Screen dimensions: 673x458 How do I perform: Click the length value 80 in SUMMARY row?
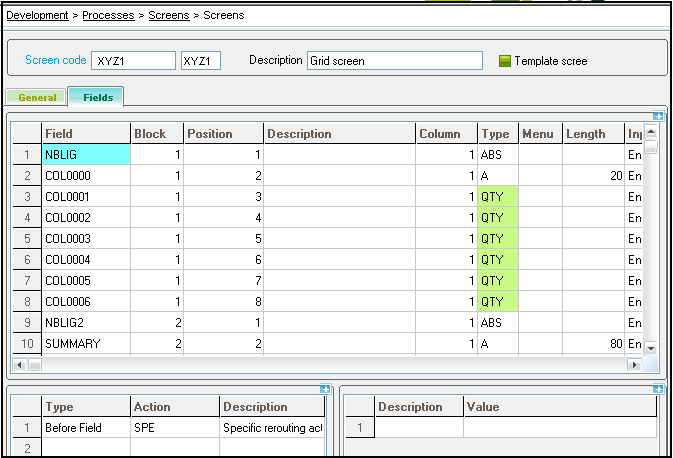coord(594,344)
